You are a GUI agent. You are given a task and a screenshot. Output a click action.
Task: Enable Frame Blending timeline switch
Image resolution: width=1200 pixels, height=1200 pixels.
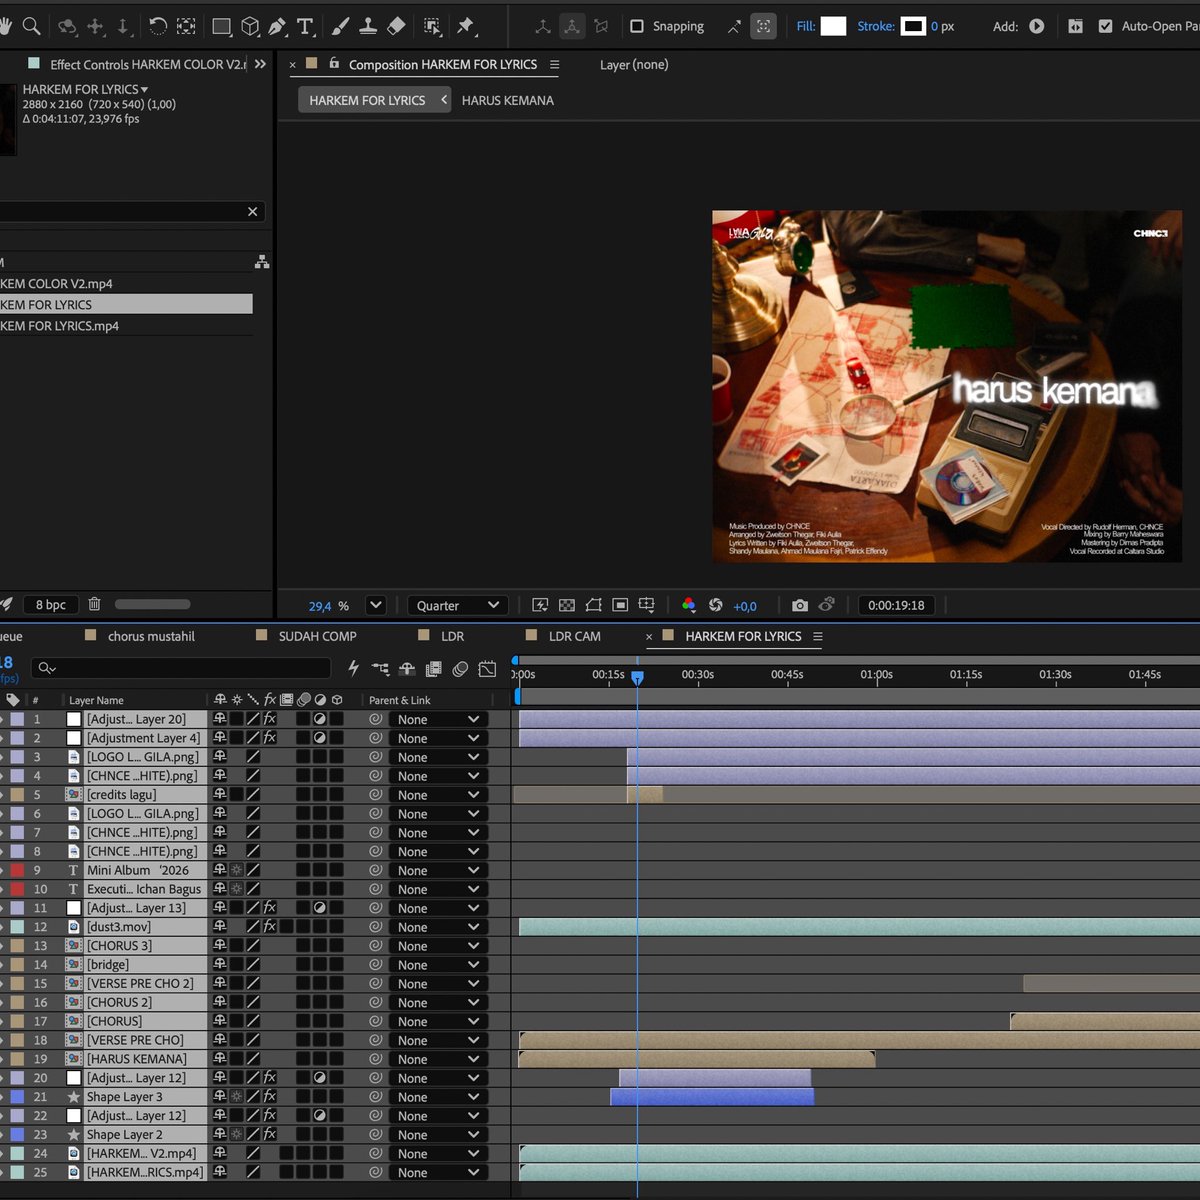434,669
